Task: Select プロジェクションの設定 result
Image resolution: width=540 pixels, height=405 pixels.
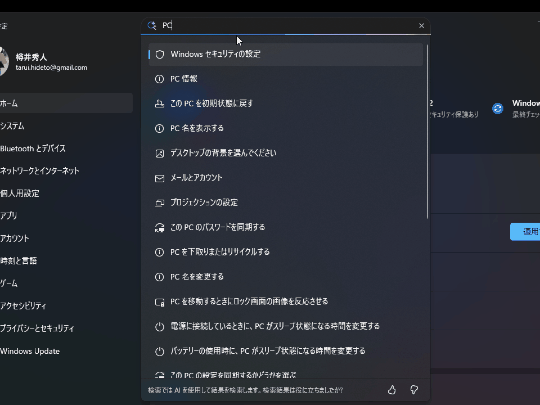Action: pyautogui.click(x=285, y=203)
